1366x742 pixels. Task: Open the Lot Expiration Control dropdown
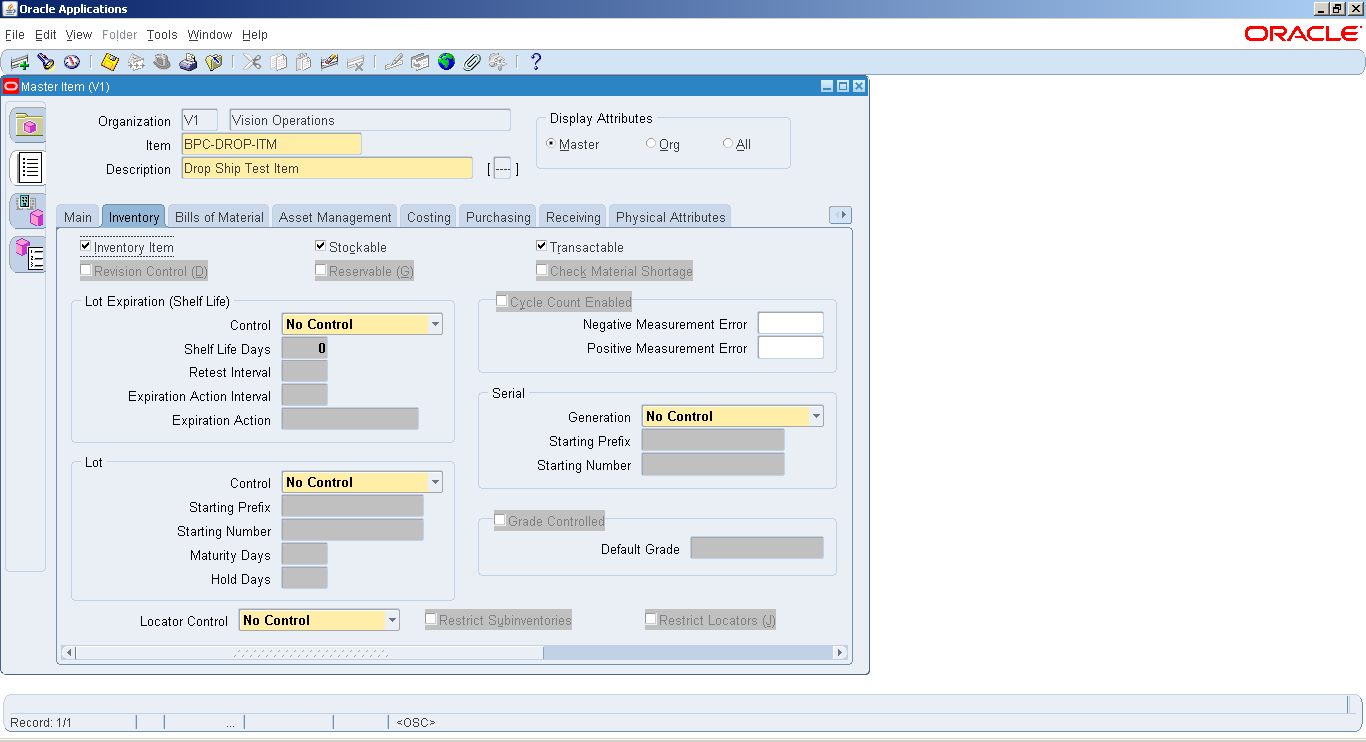pos(436,325)
